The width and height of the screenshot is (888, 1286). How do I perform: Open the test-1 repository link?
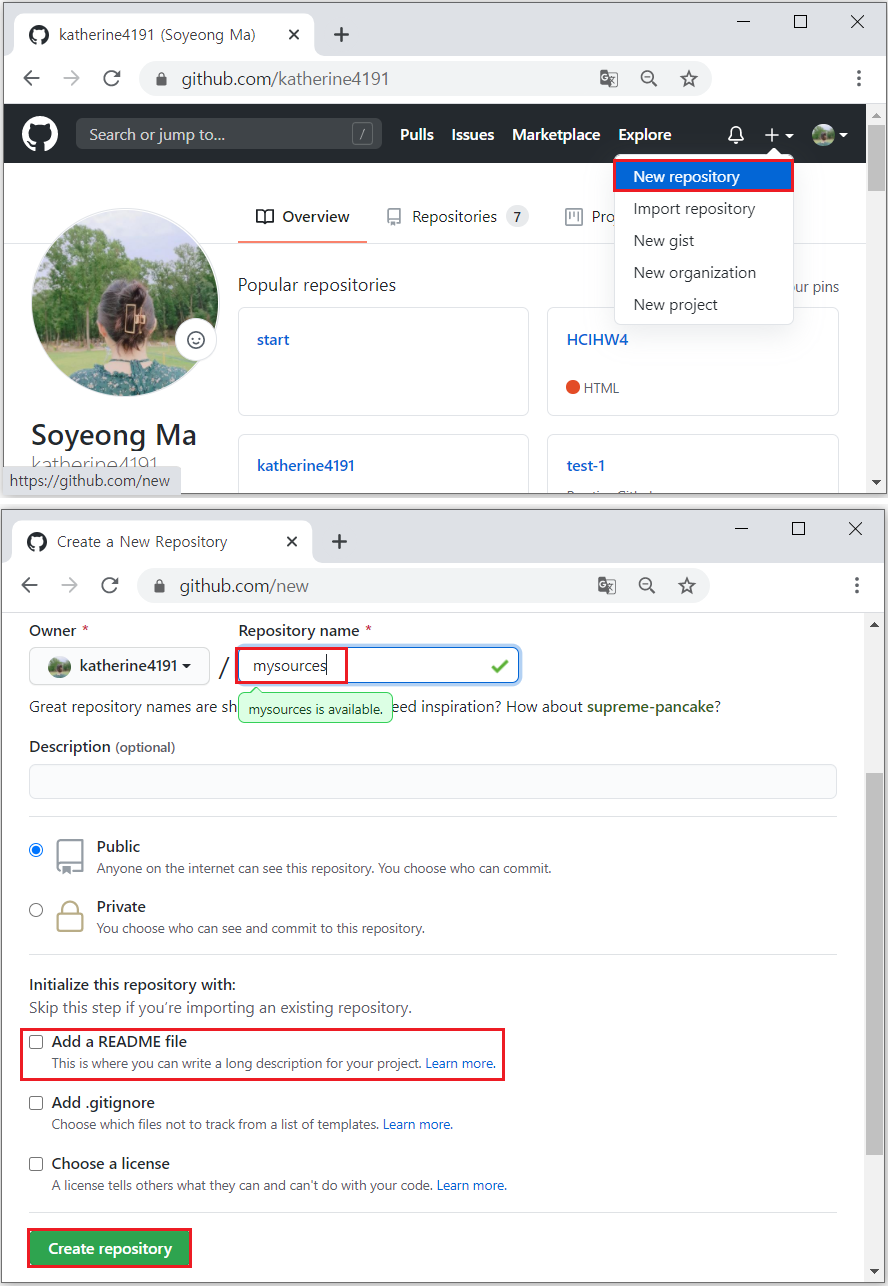coord(586,465)
